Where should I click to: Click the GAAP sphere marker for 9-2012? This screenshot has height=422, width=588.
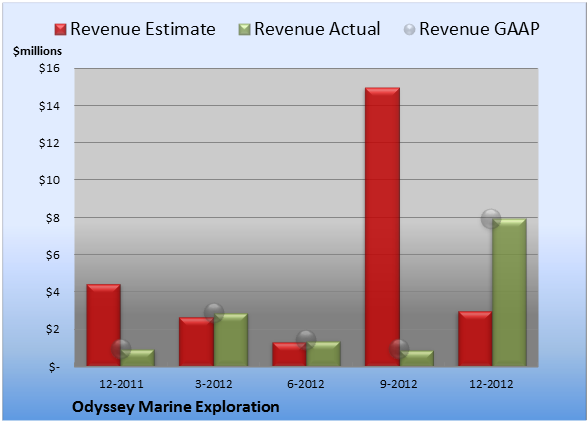[399, 350]
